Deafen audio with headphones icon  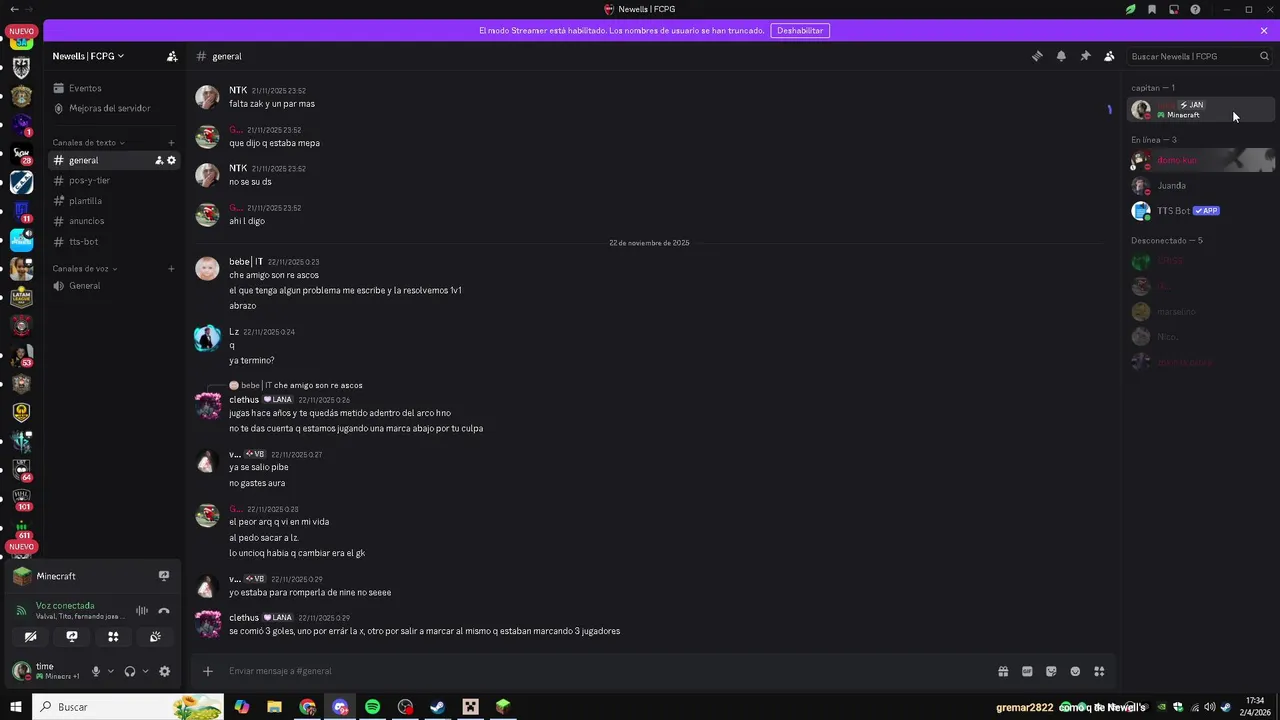click(x=130, y=671)
